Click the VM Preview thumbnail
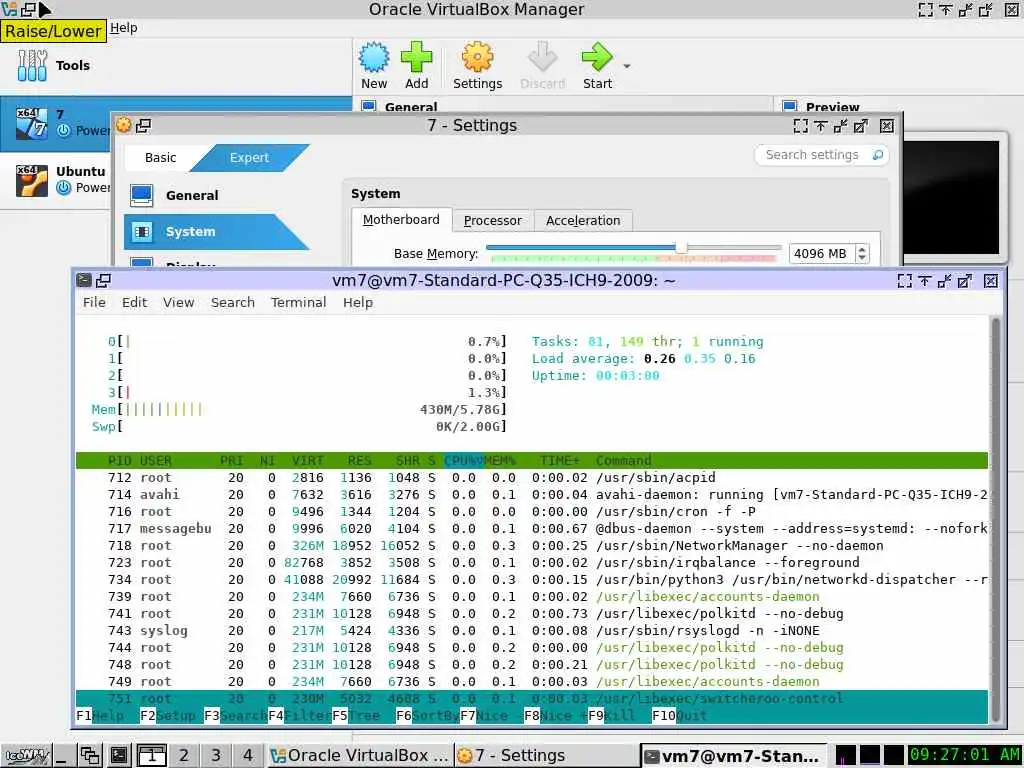The height and width of the screenshot is (768, 1024). pos(951,197)
